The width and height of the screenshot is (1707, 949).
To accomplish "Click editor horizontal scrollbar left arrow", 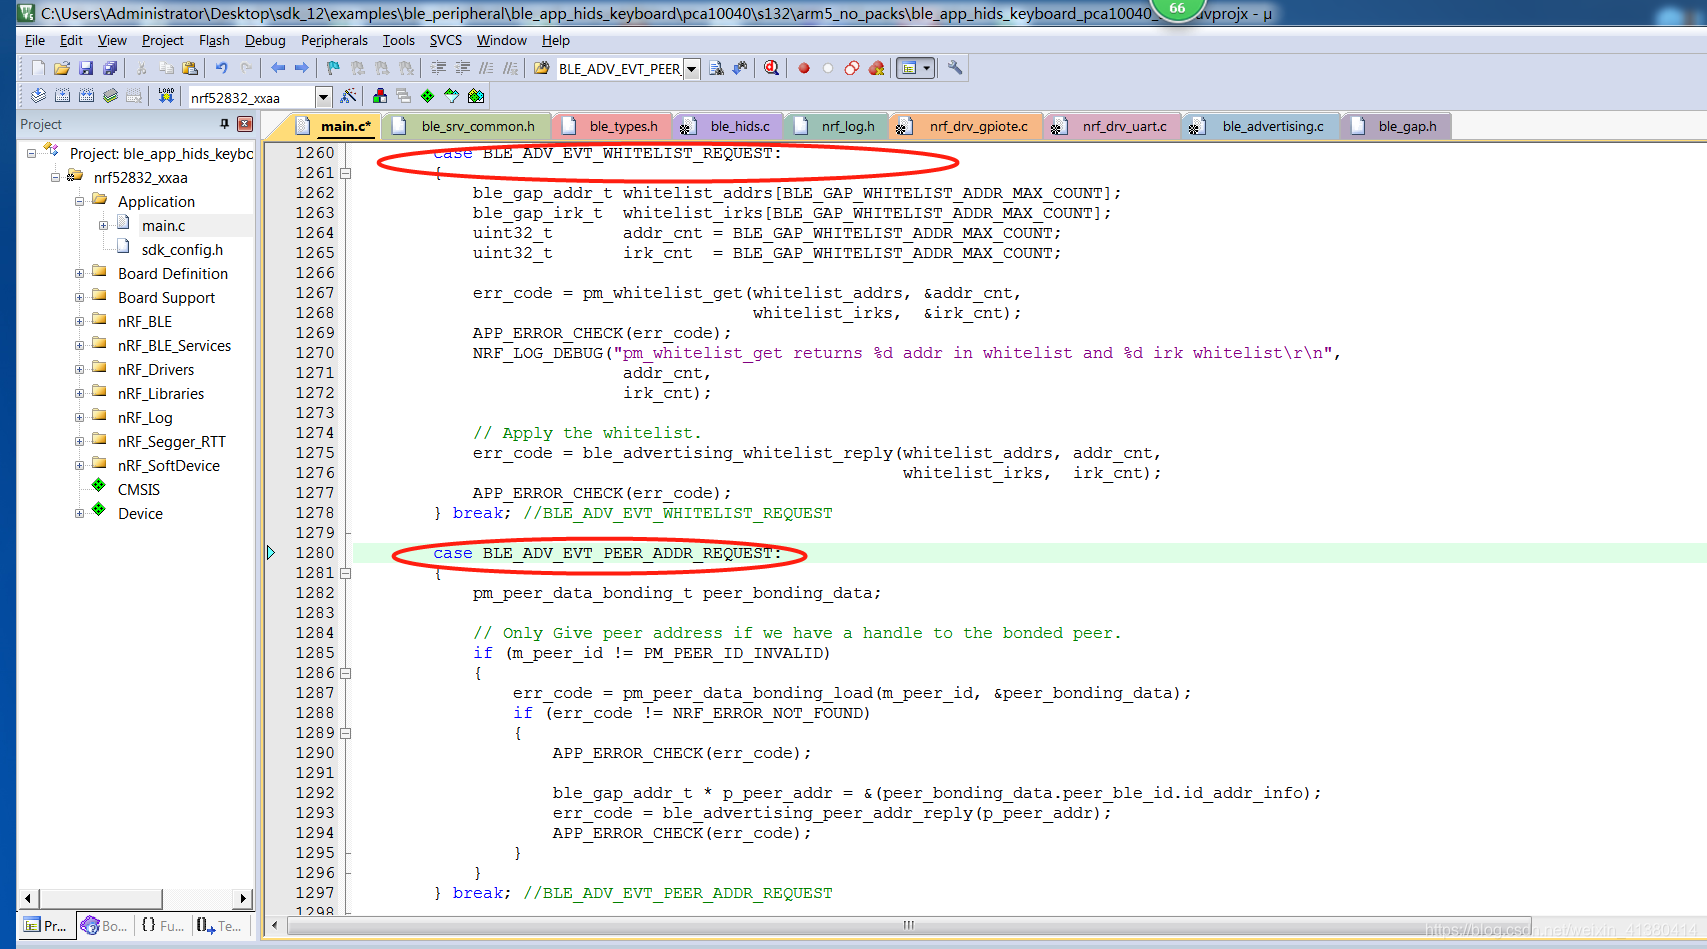I will click(276, 925).
